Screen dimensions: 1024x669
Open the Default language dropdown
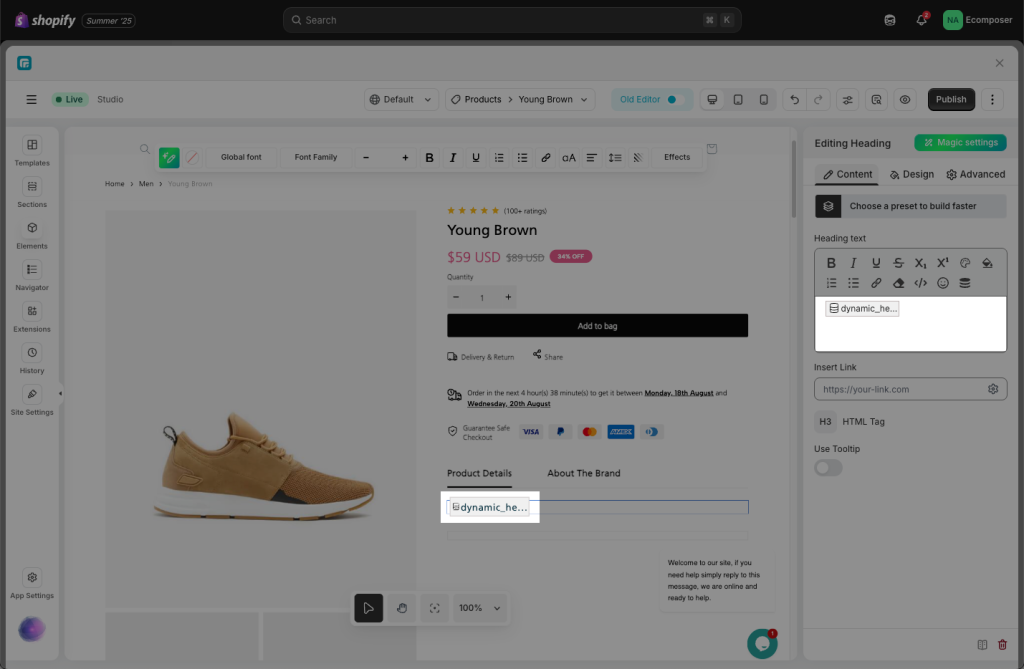[x=401, y=99]
